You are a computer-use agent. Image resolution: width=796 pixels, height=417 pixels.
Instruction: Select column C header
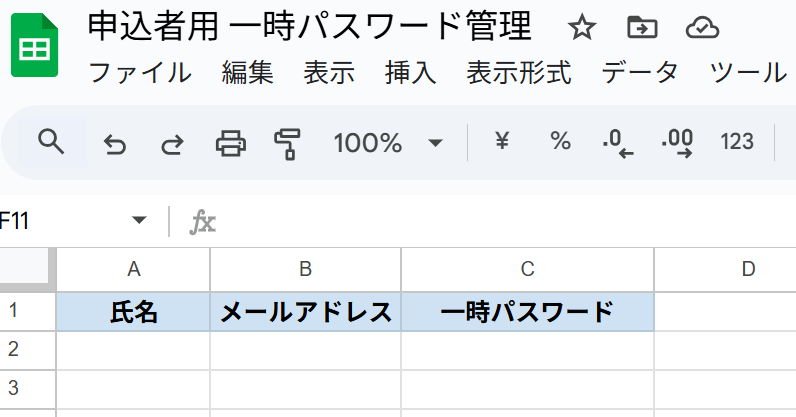coord(527,269)
